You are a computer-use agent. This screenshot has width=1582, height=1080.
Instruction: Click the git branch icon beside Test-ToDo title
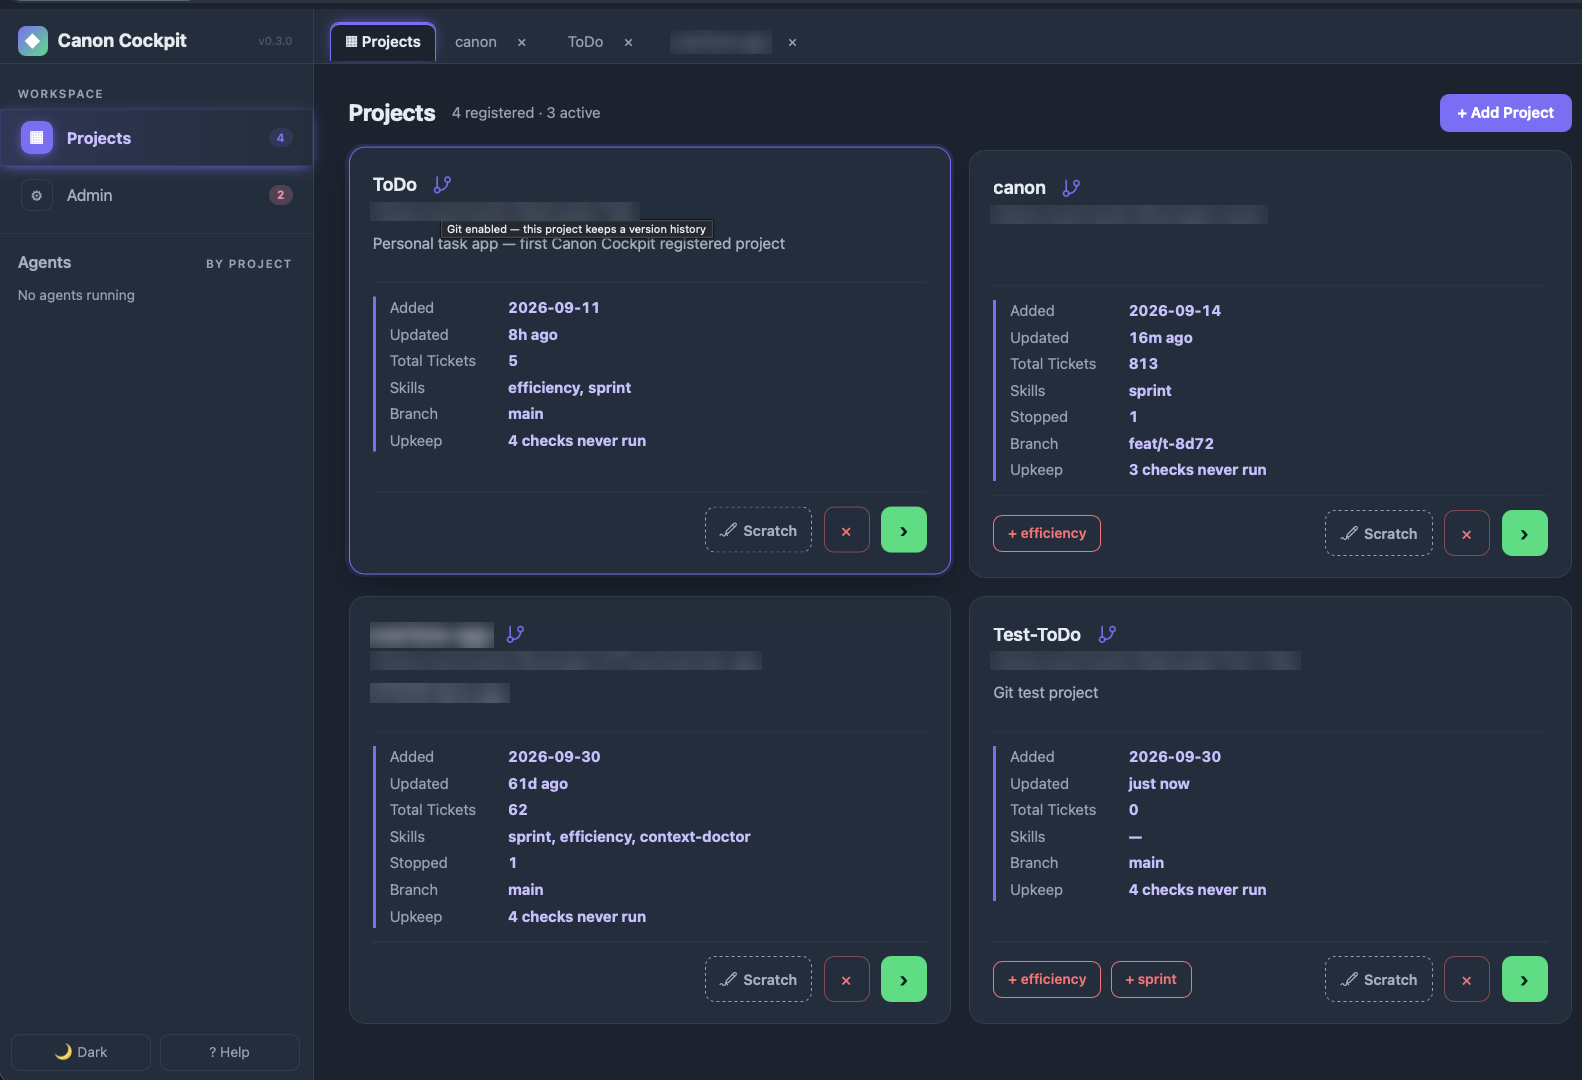click(1107, 634)
